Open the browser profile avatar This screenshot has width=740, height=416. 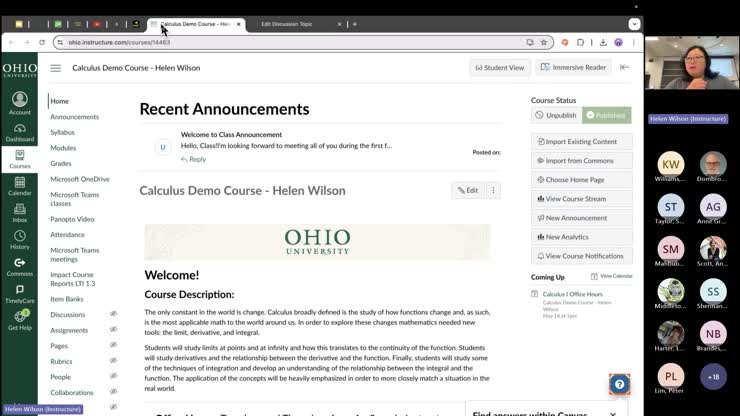(x=618, y=42)
